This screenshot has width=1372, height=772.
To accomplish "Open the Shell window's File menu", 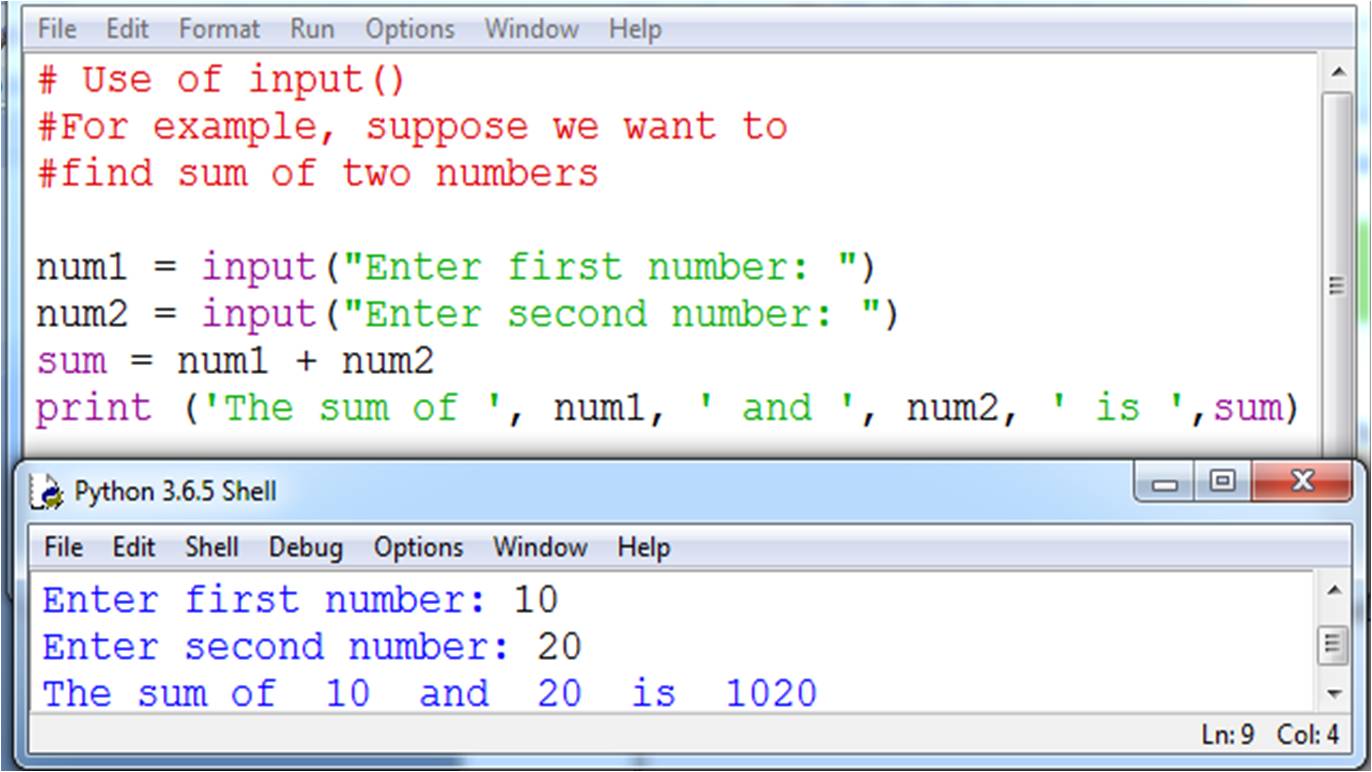I will coord(63,547).
